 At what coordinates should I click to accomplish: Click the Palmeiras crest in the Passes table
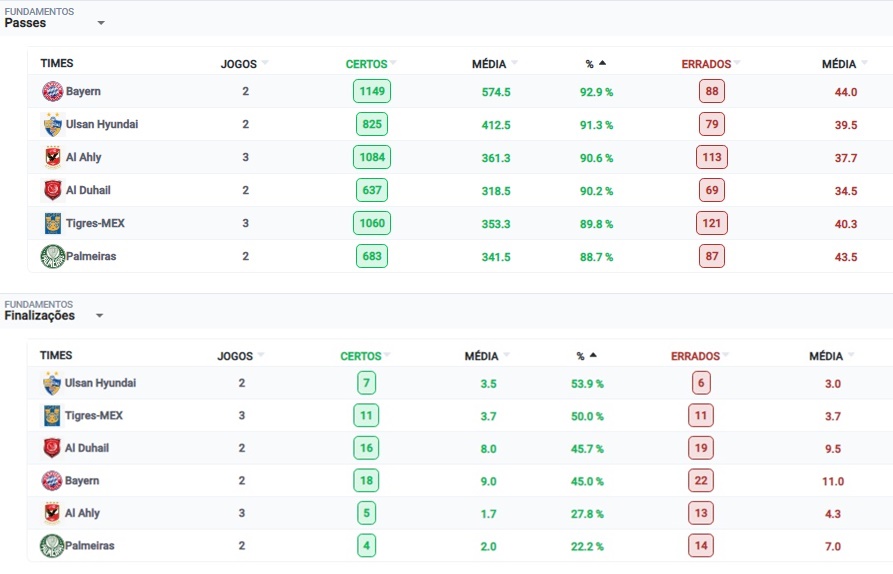click(x=52, y=256)
